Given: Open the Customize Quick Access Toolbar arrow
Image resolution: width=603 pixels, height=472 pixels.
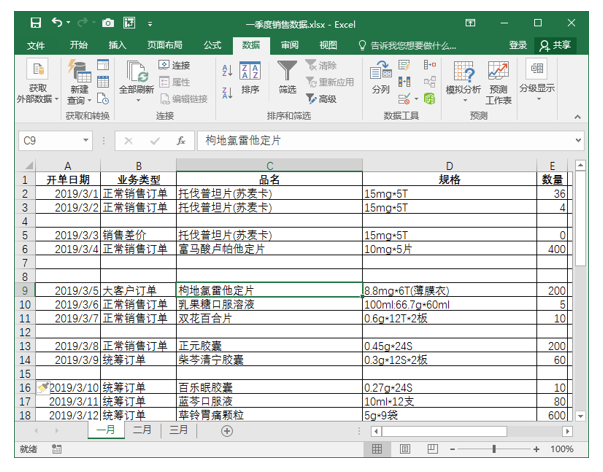Looking at the screenshot, I should click(150, 24).
